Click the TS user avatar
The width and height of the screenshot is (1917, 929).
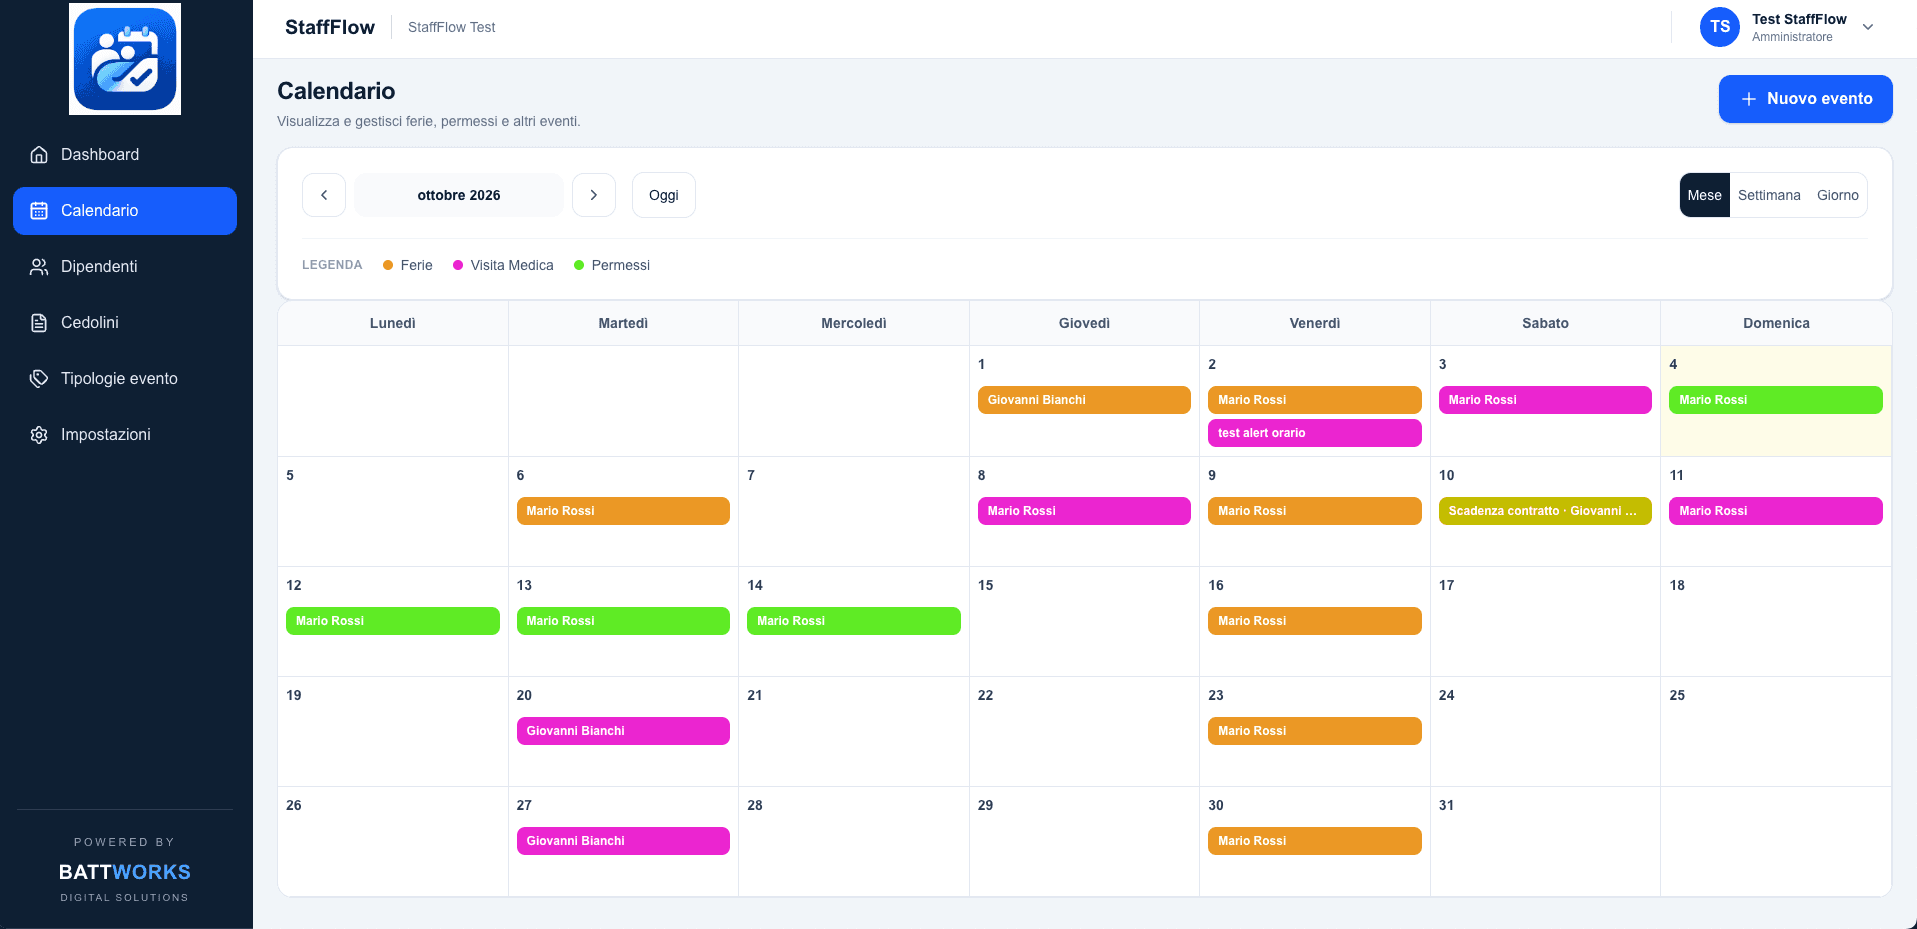[x=1720, y=27]
